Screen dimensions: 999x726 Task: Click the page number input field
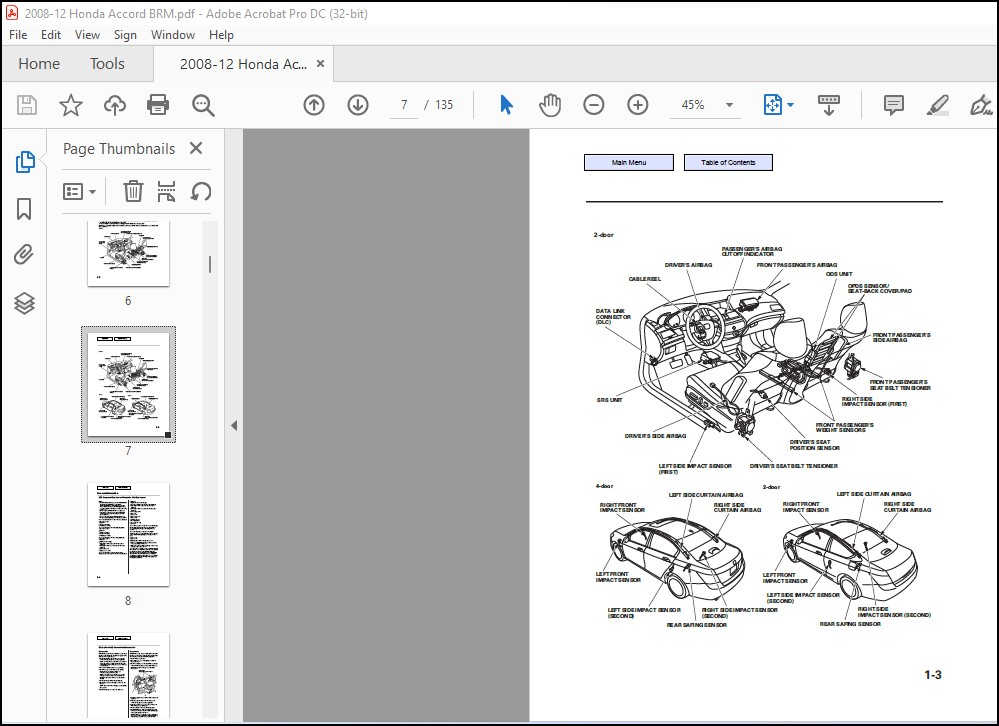pos(404,105)
